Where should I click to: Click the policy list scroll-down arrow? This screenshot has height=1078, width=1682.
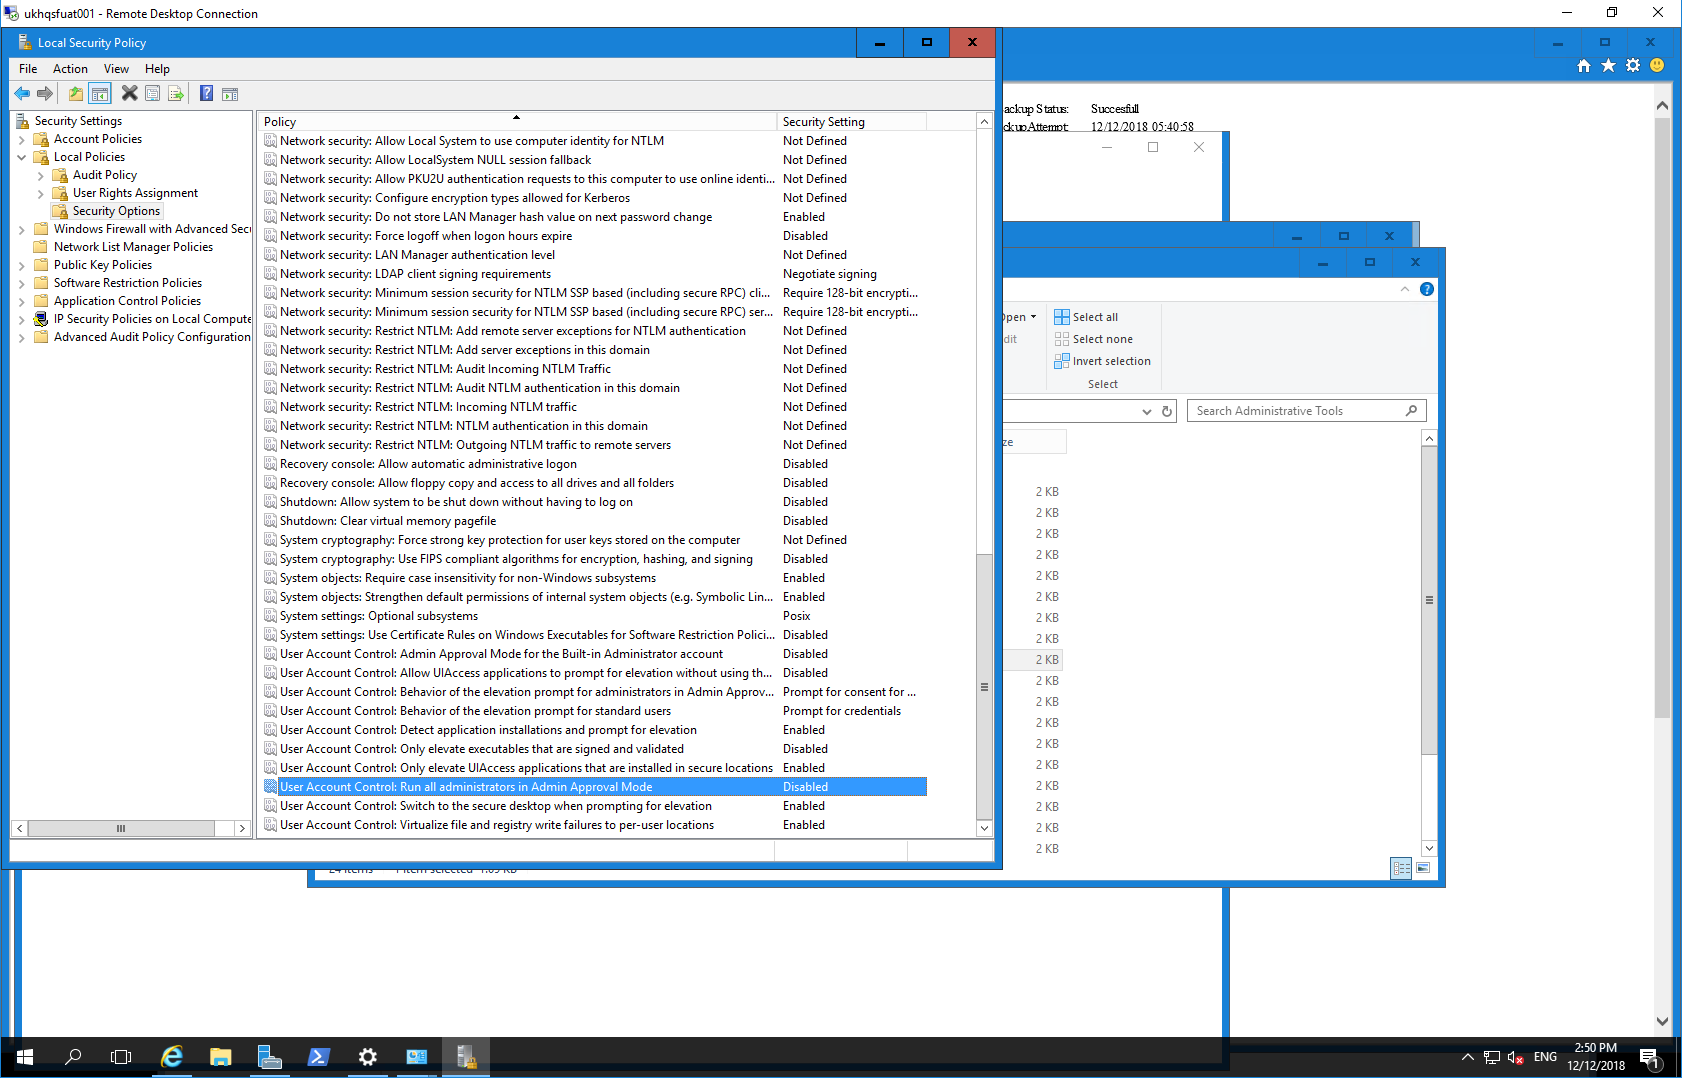click(x=984, y=828)
